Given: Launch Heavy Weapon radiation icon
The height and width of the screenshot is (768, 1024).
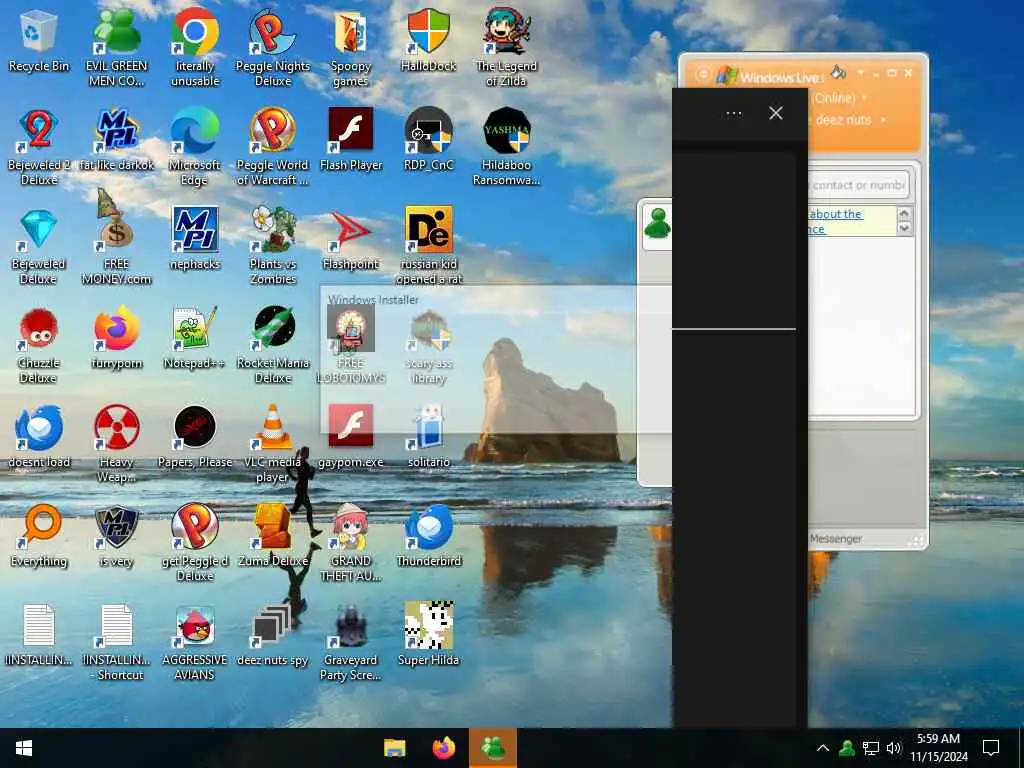Looking at the screenshot, I should (116, 443).
